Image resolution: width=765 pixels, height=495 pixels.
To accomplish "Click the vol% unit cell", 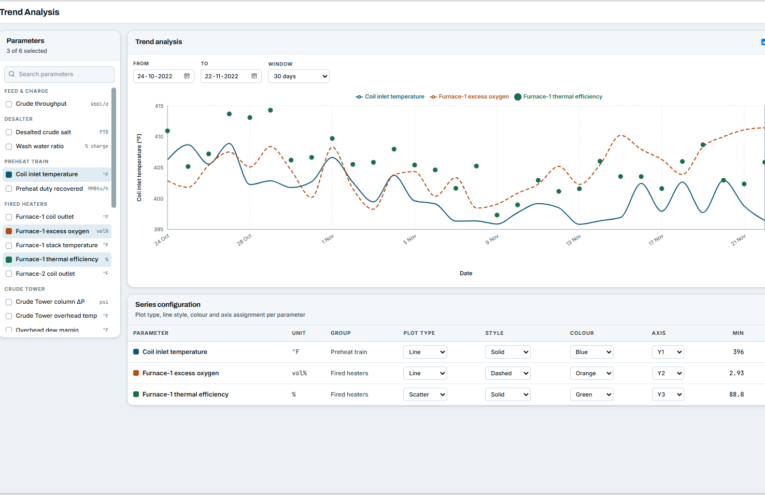I will point(300,373).
